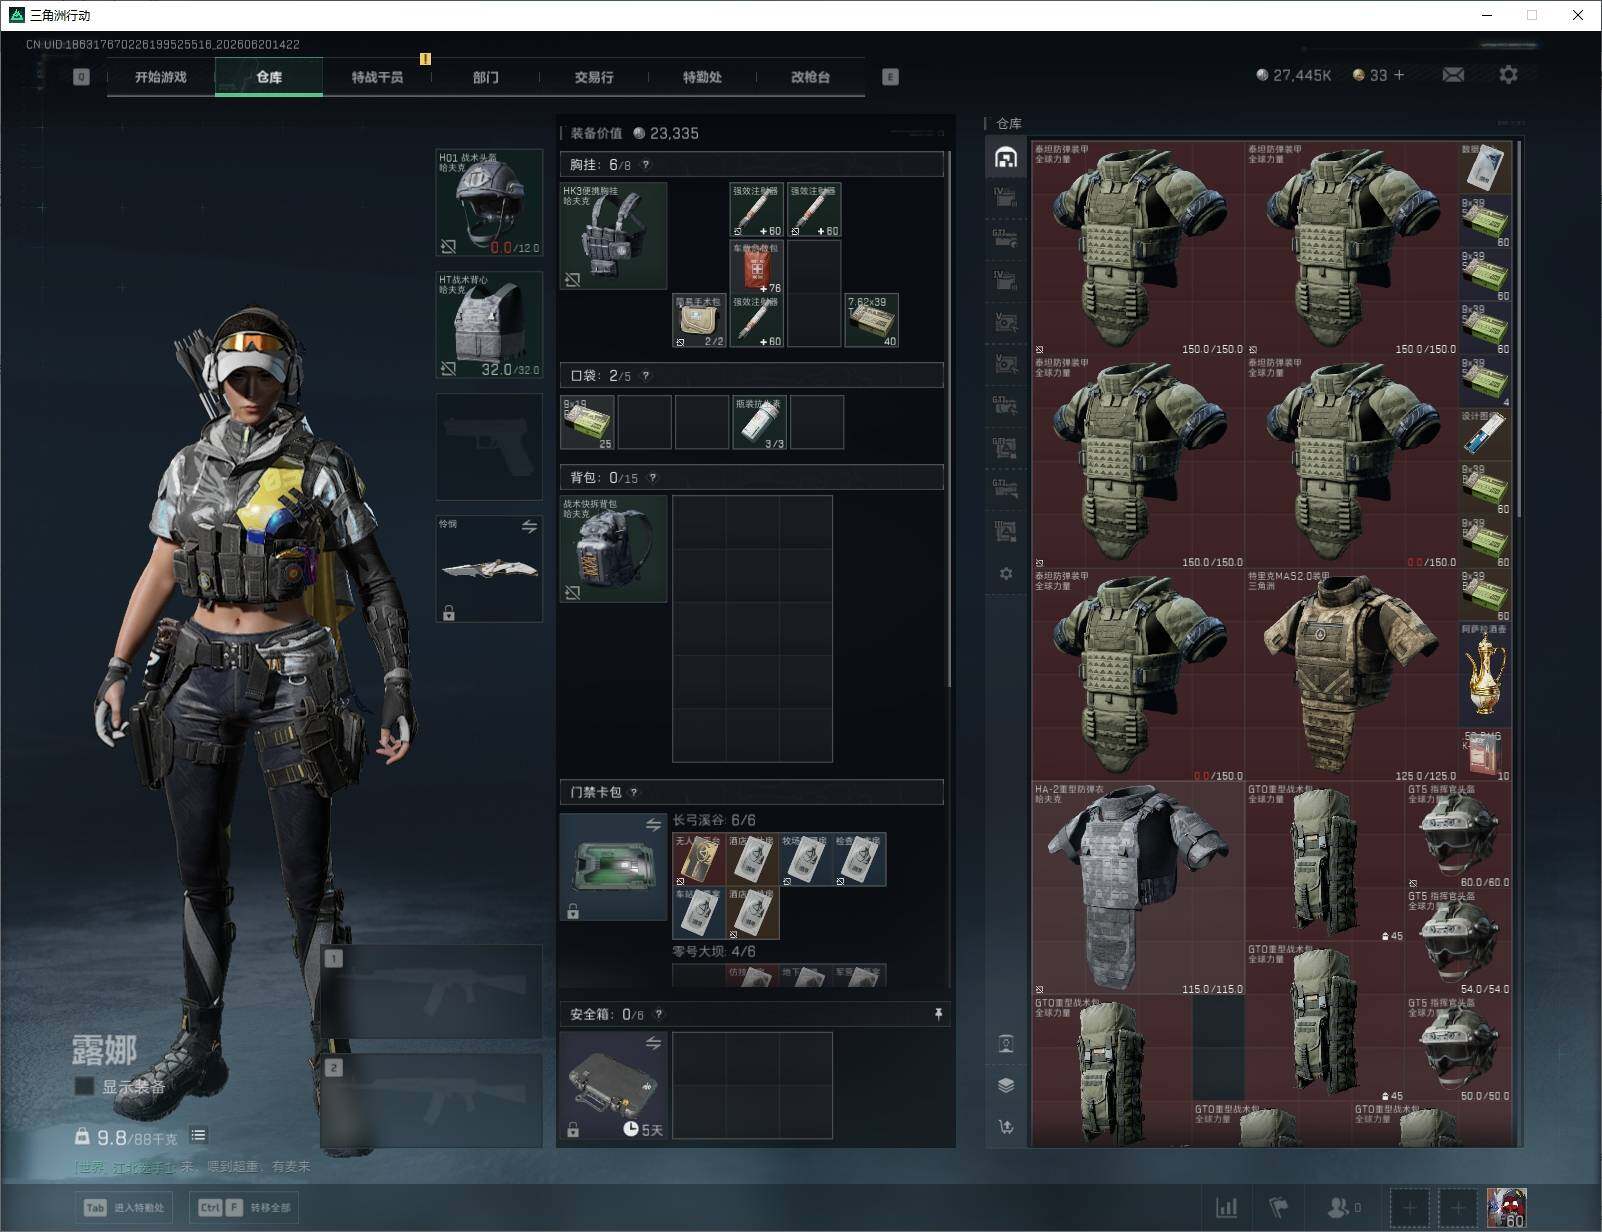The width and height of the screenshot is (1602, 1232).
Task: Open the 交易行 tab
Action: [x=594, y=77]
